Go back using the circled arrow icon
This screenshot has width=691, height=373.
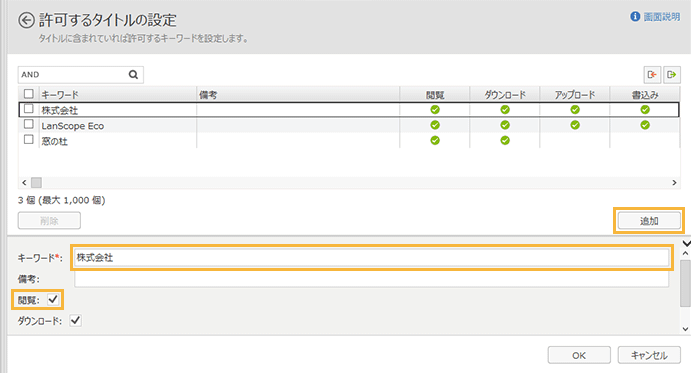pos(26,20)
